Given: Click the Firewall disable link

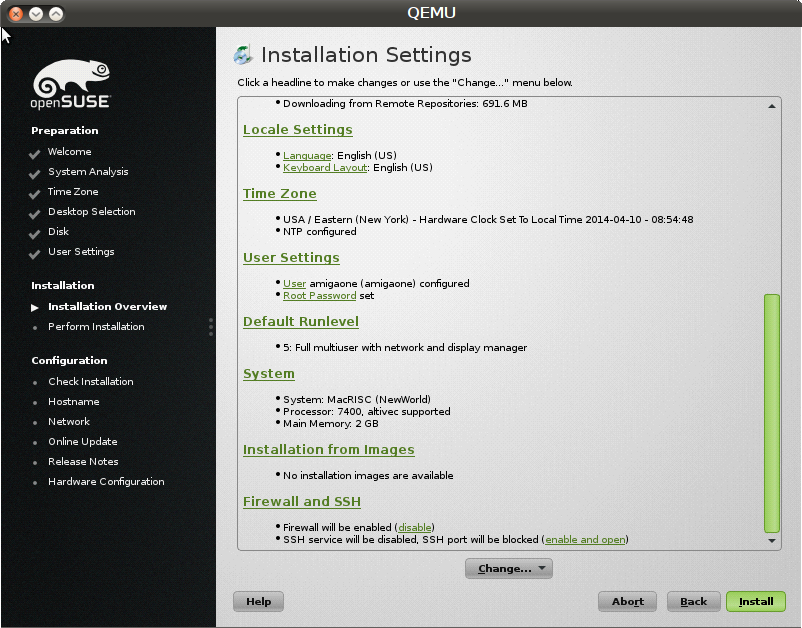Looking at the screenshot, I should 415,527.
